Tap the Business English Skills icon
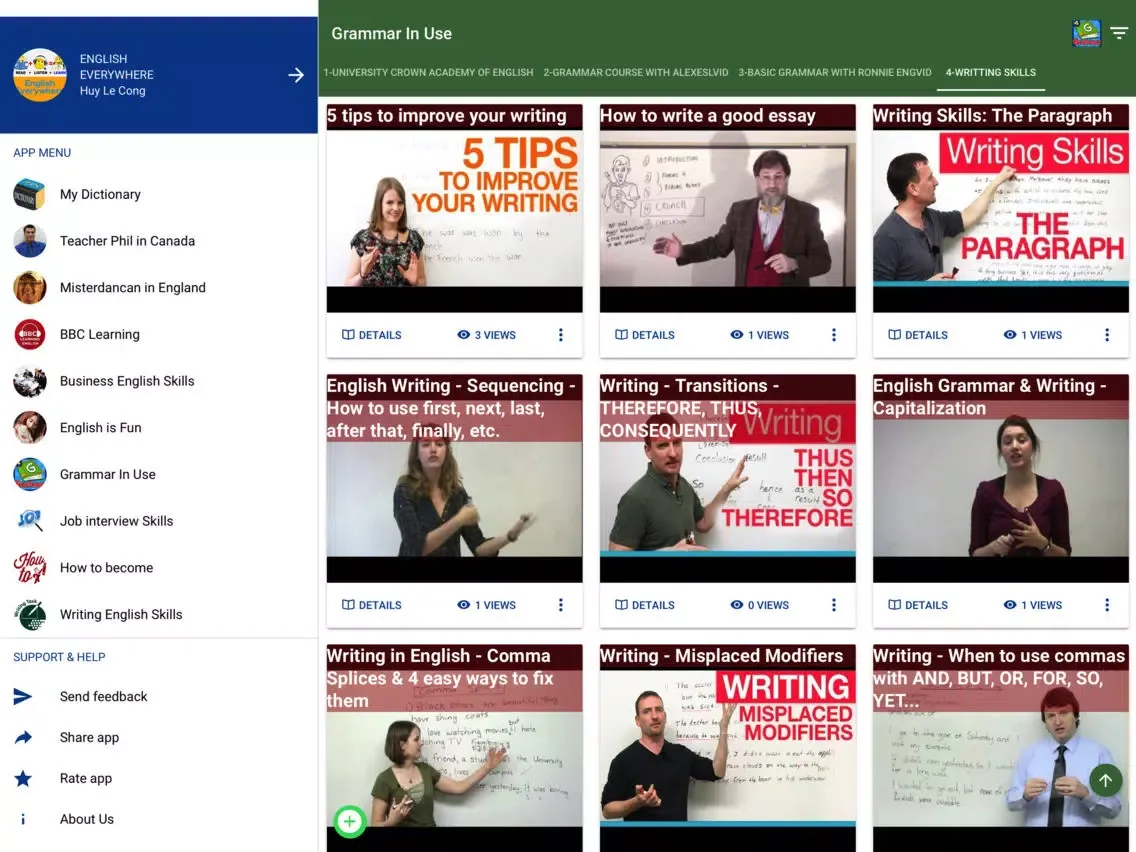Image resolution: width=1136 pixels, height=852 pixels. coord(30,381)
